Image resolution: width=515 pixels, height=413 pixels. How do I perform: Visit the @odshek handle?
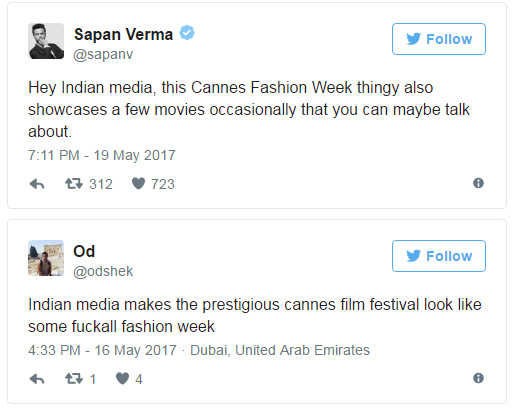tap(103, 271)
